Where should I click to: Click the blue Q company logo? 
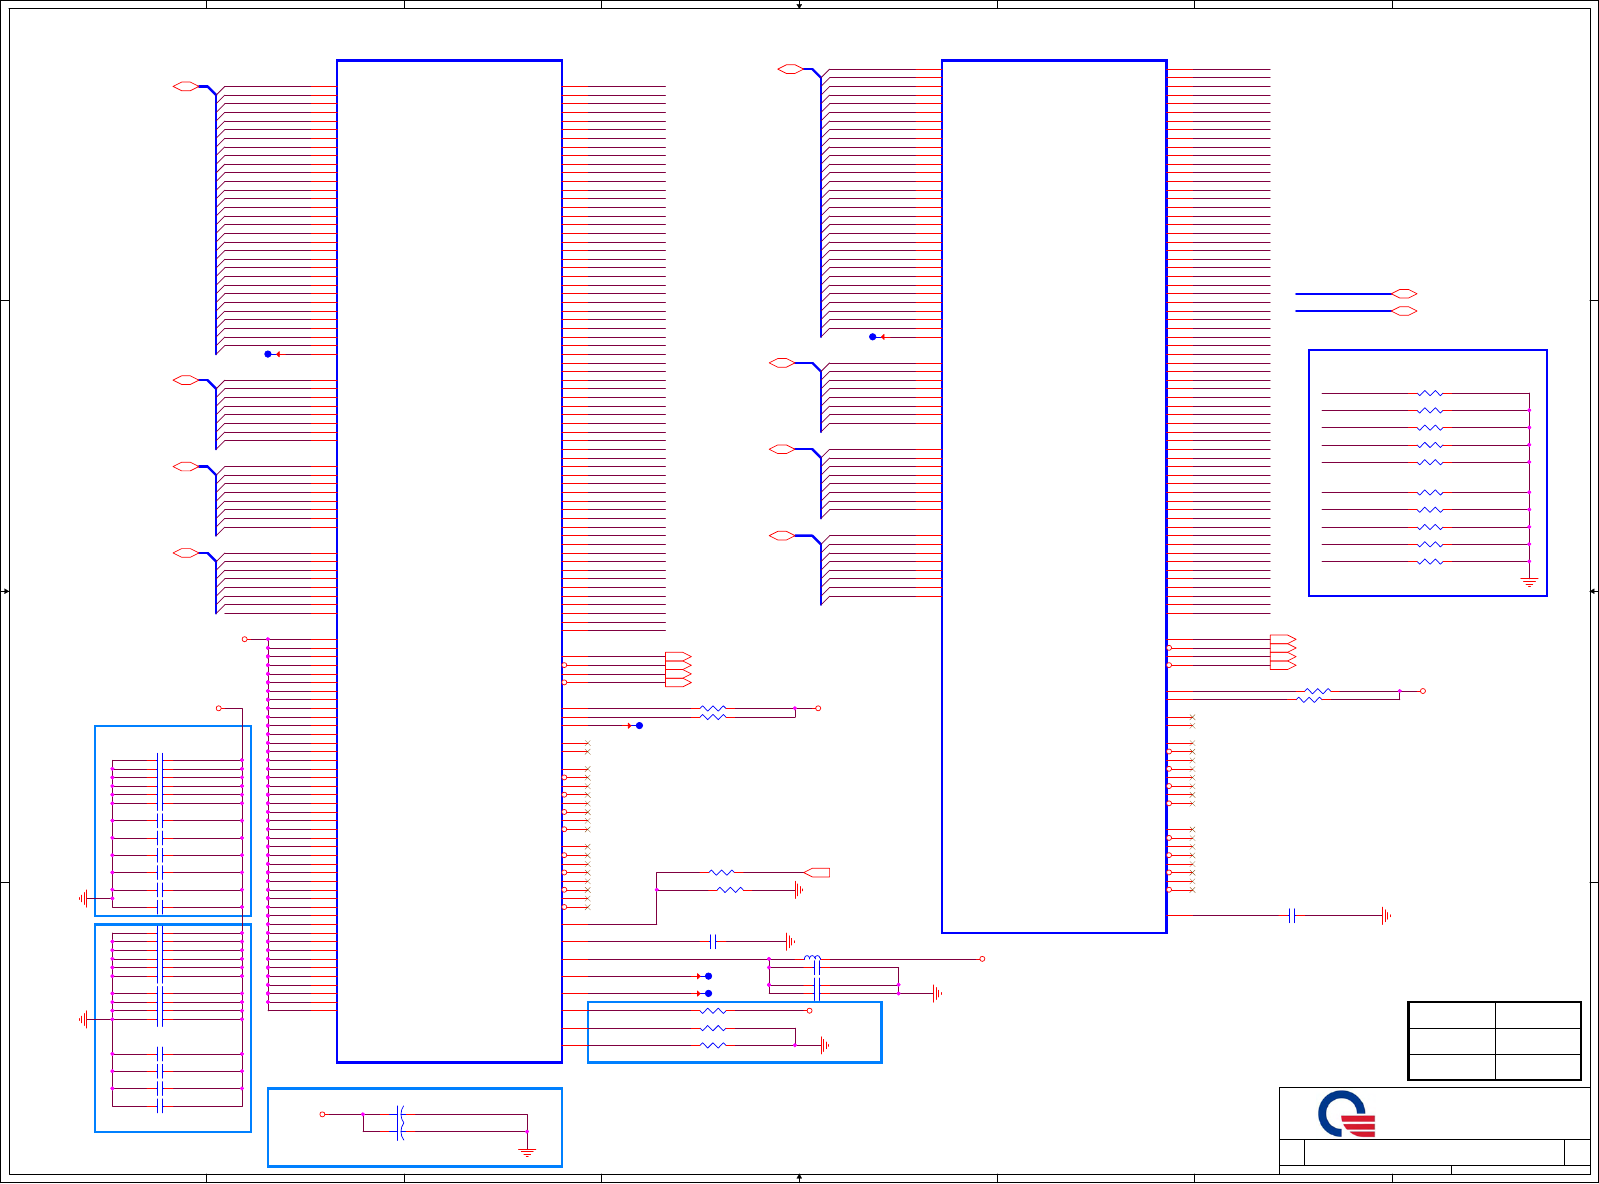pos(1346,1114)
